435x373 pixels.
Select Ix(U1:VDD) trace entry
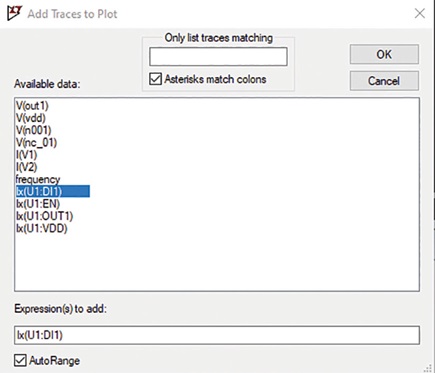point(42,228)
